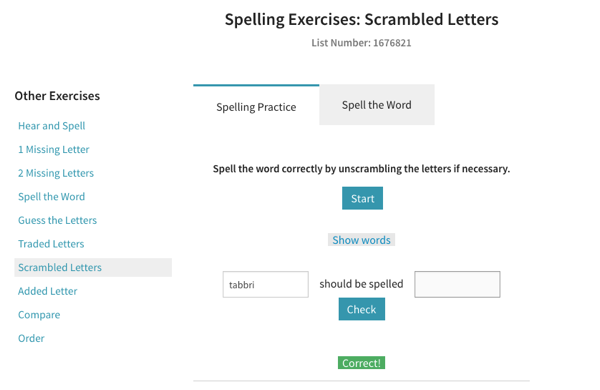Image resolution: width=600 pixels, height=390 pixels.
Task: Click the Spelling Exercises page heading
Action: (362, 20)
